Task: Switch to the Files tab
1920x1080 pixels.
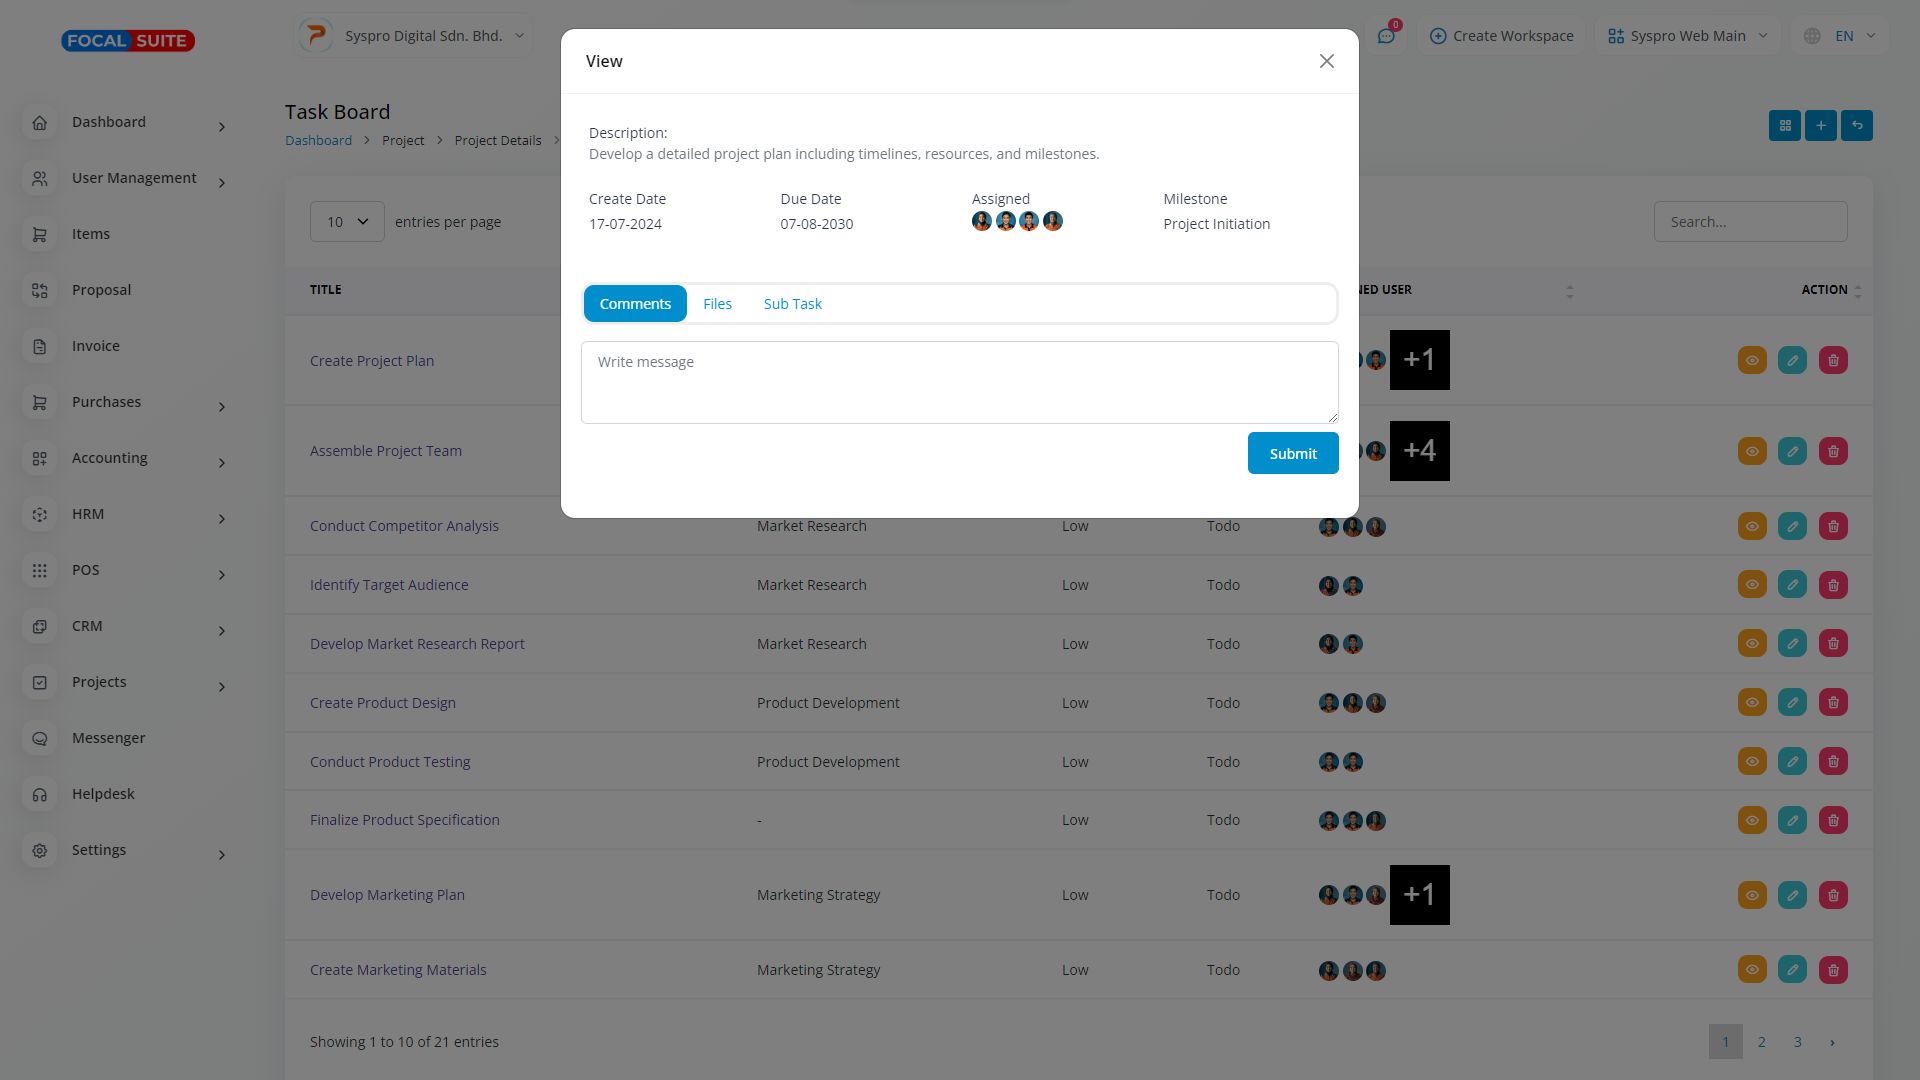Action: click(x=717, y=304)
